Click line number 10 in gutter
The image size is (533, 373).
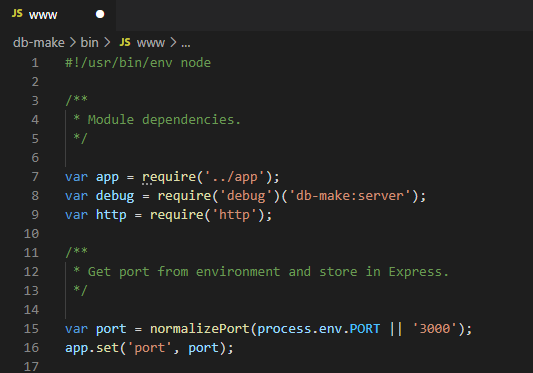pyautogui.click(x=31, y=234)
